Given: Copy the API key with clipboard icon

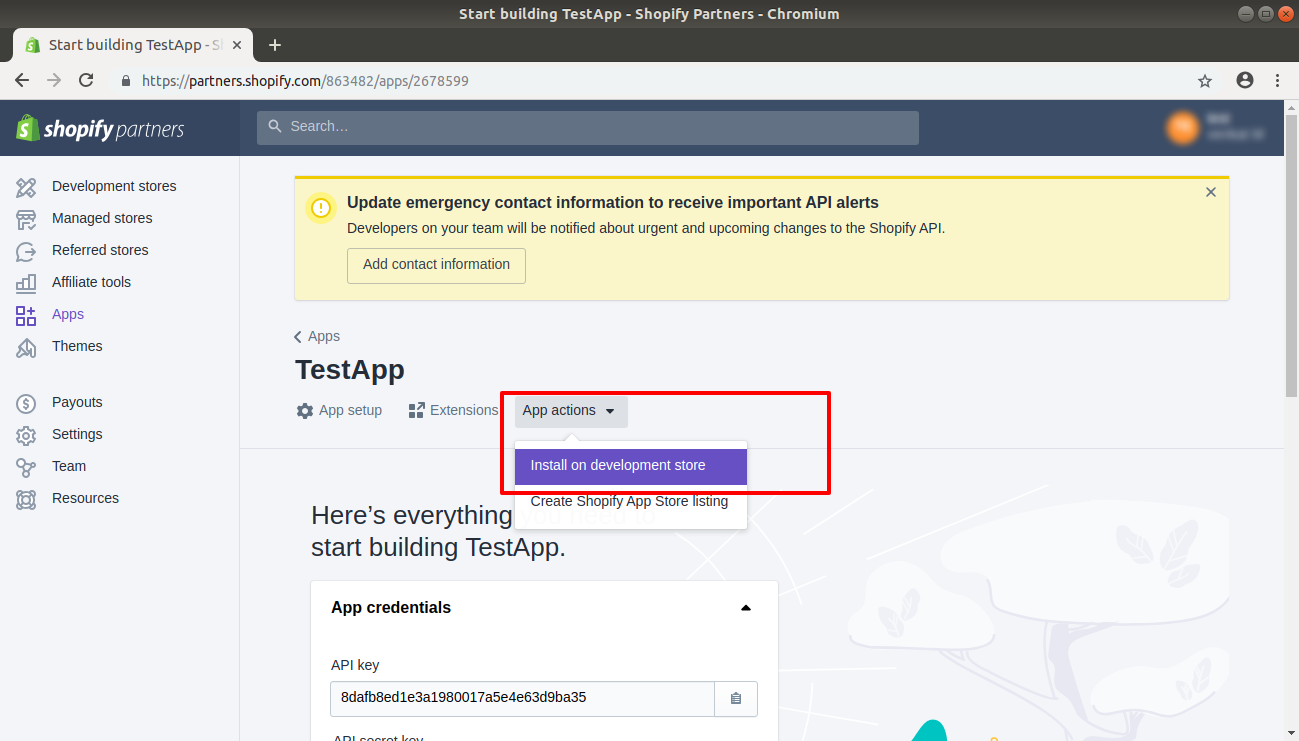Looking at the screenshot, I should 736,698.
